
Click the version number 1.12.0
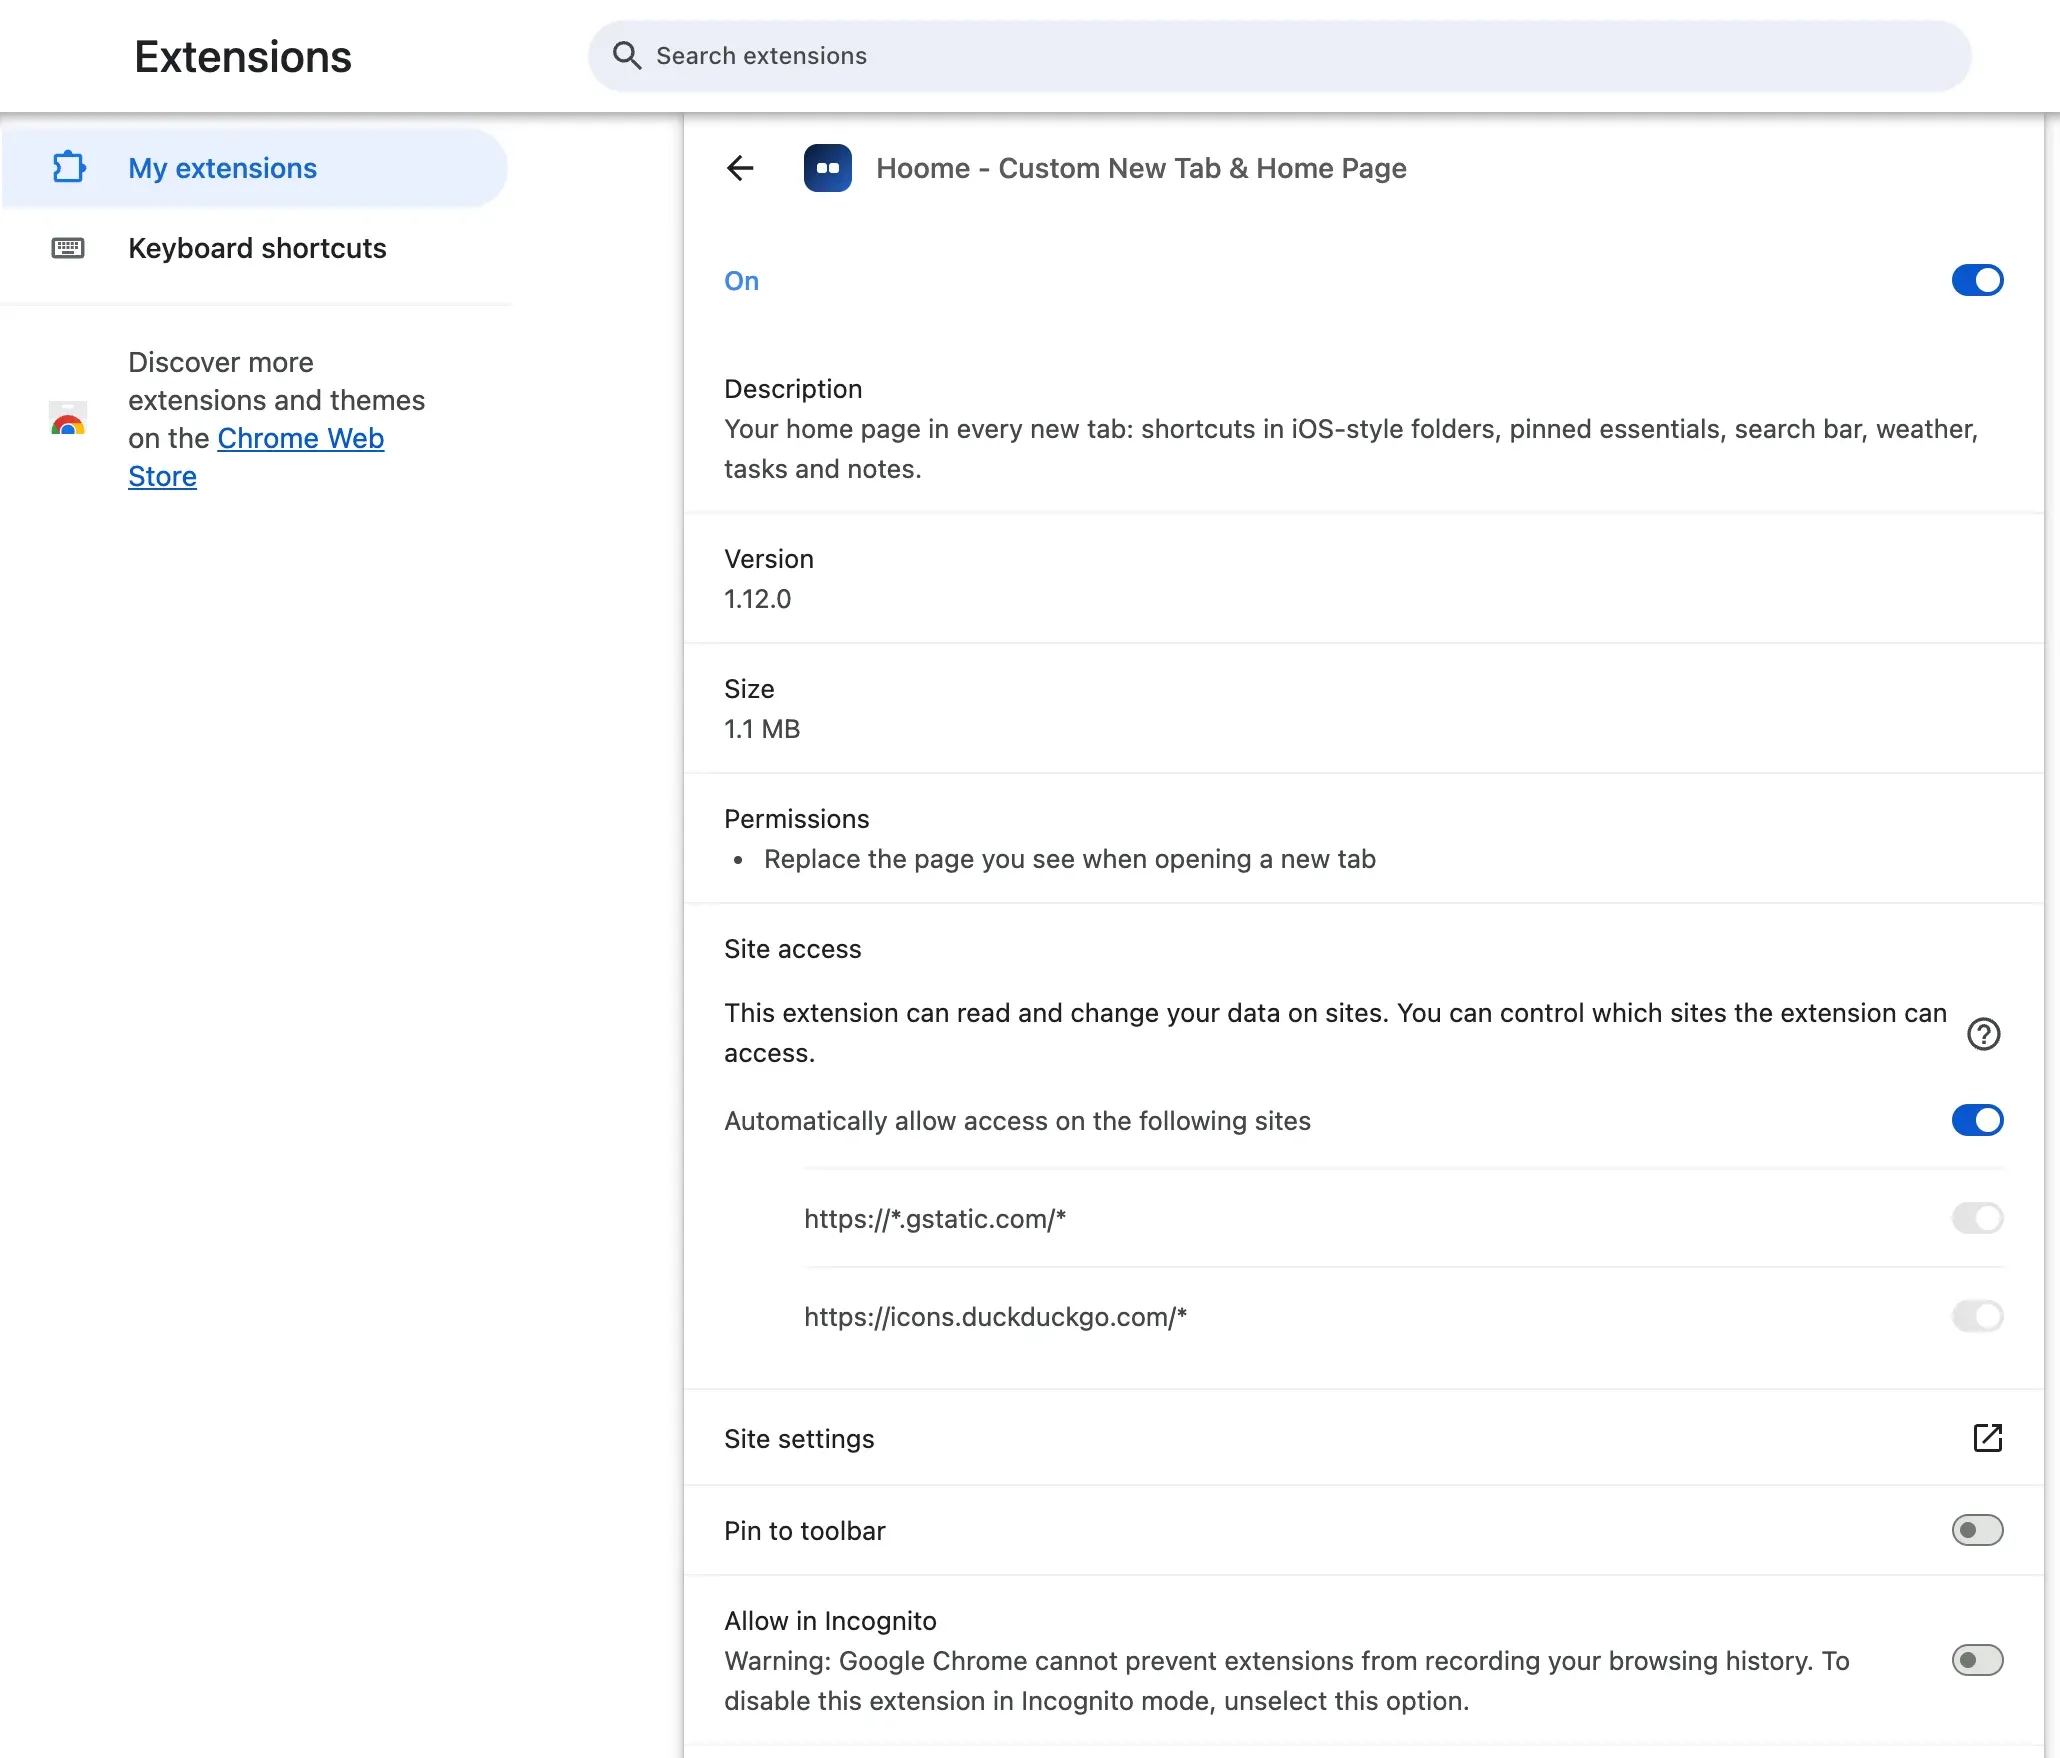757,599
